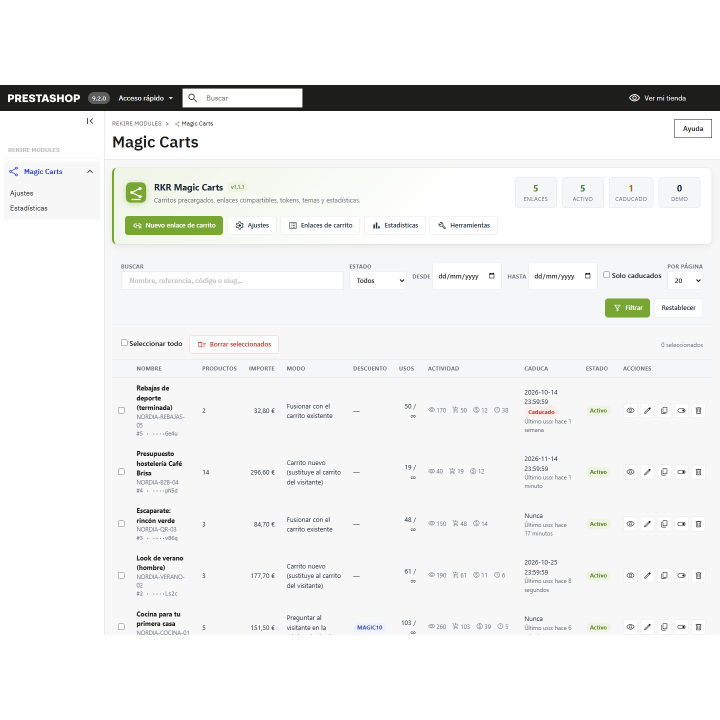Toggle status of Rebajas de deporte link
Viewport: 720px width, 720px height.
click(681, 411)
